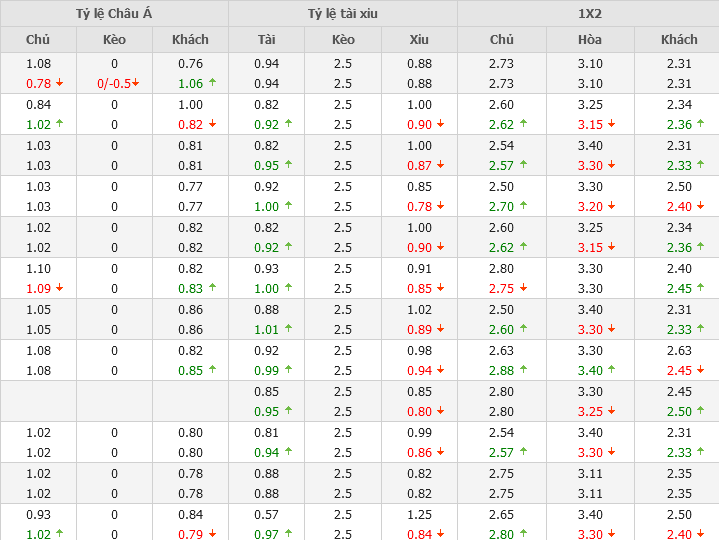Click the Xiu column header
Viewport: 719px width, 540px height.
coord(419,39)
